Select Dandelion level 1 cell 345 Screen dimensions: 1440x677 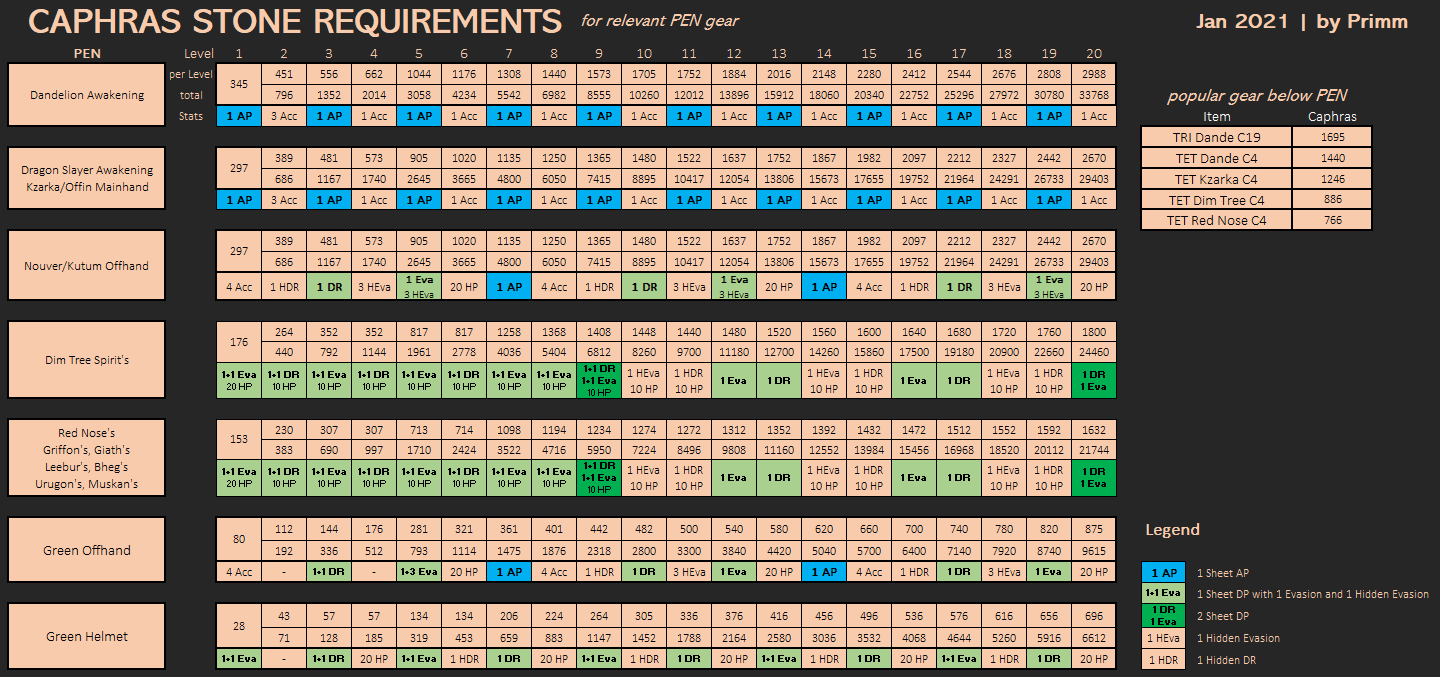coord(239,84)
